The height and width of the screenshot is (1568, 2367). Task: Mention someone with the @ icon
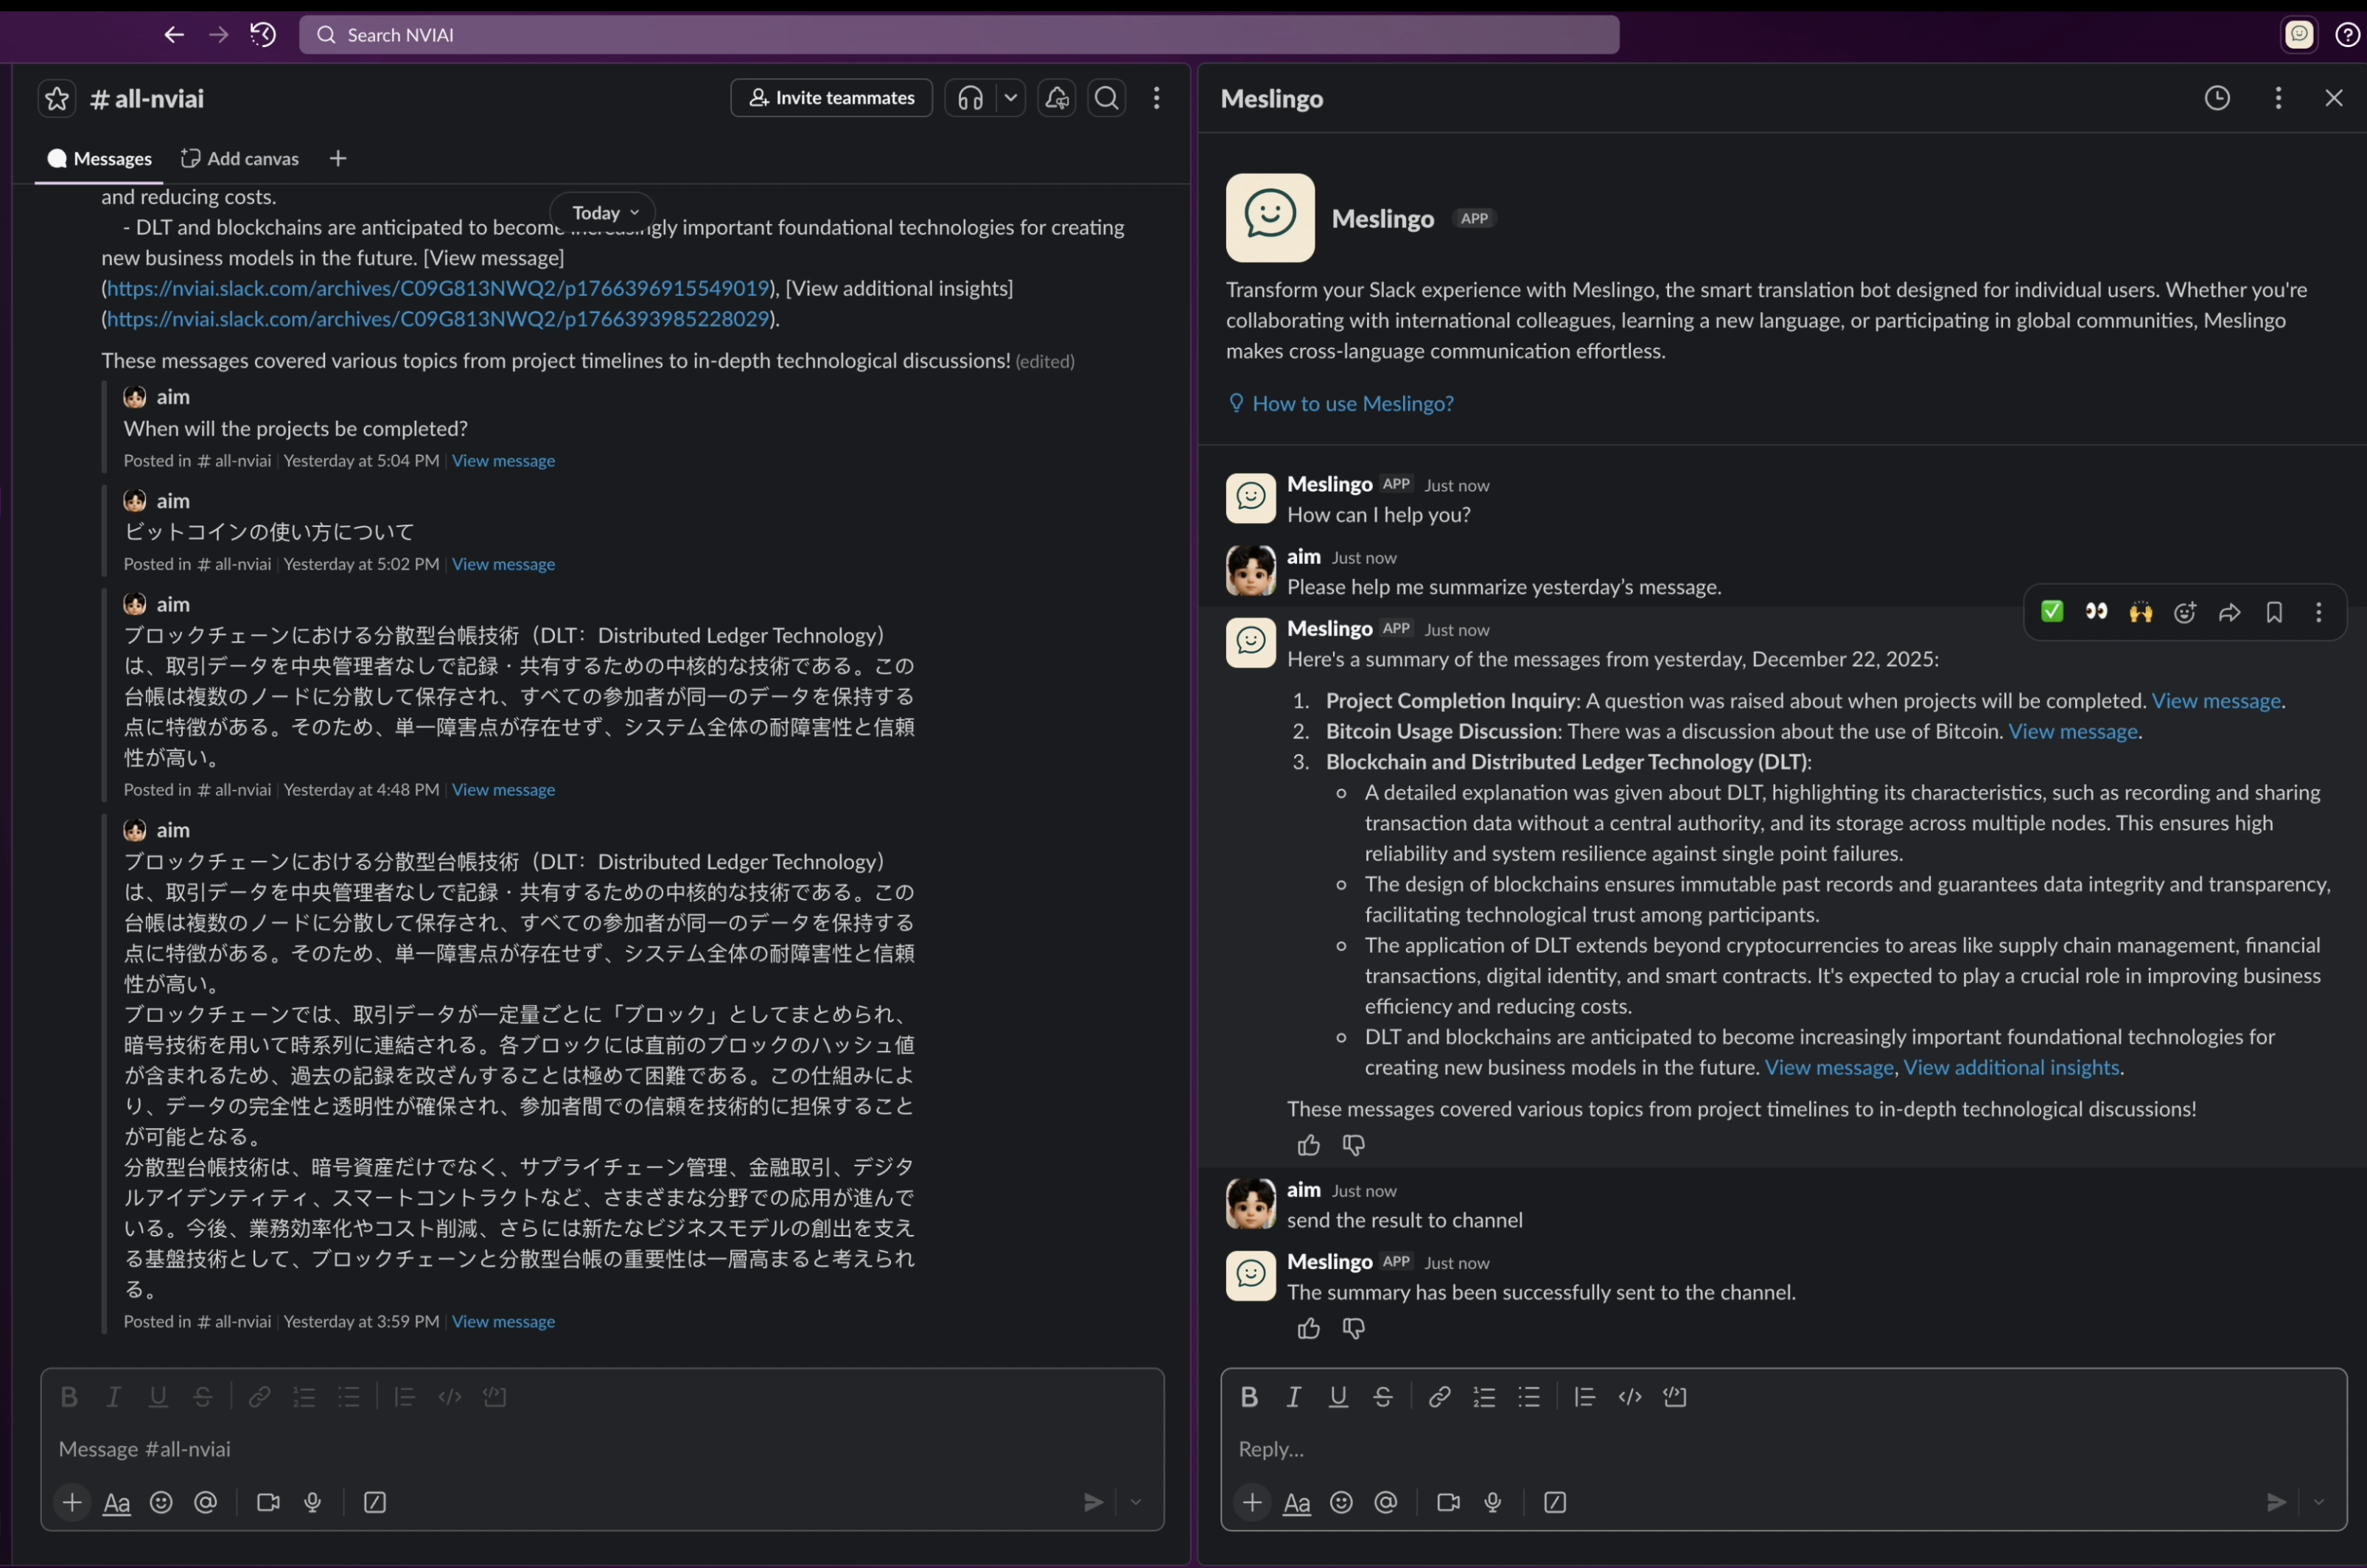pos(205,1502)
